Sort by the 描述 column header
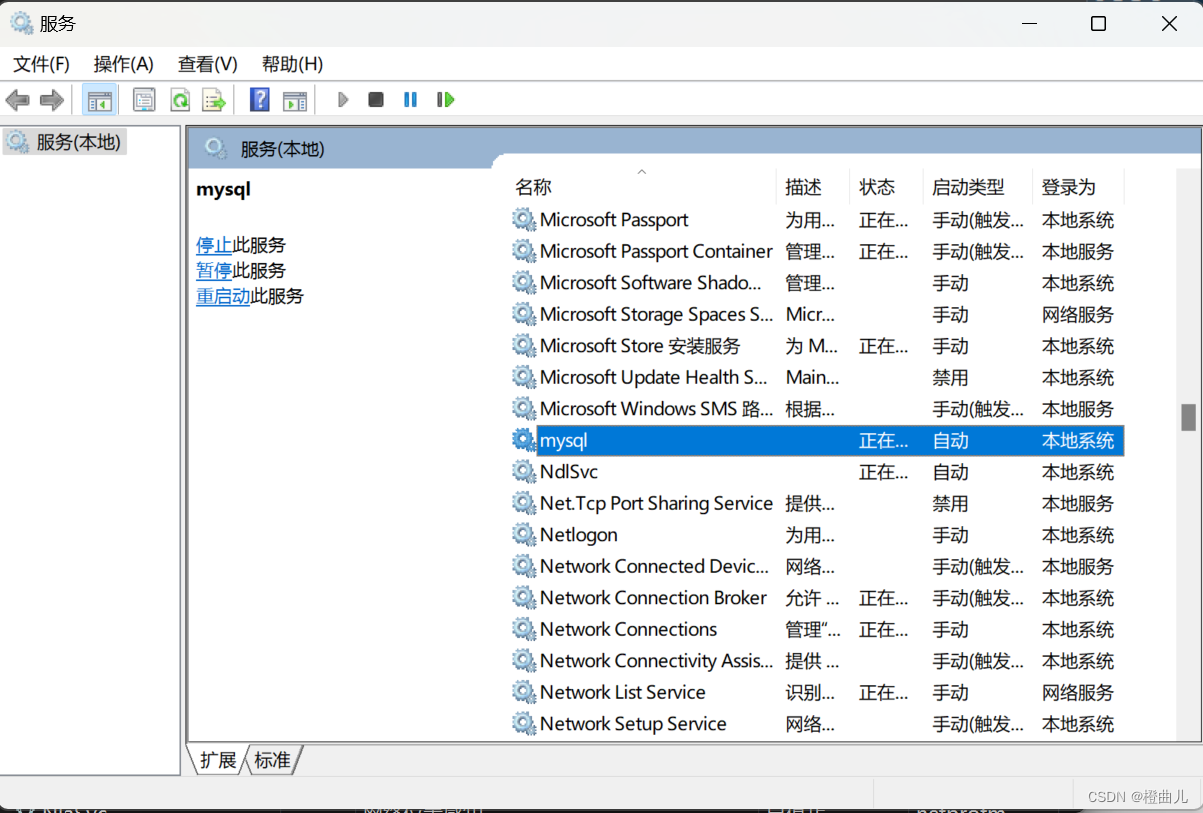This screenshot has height=813, width=1203. (813, 187)
